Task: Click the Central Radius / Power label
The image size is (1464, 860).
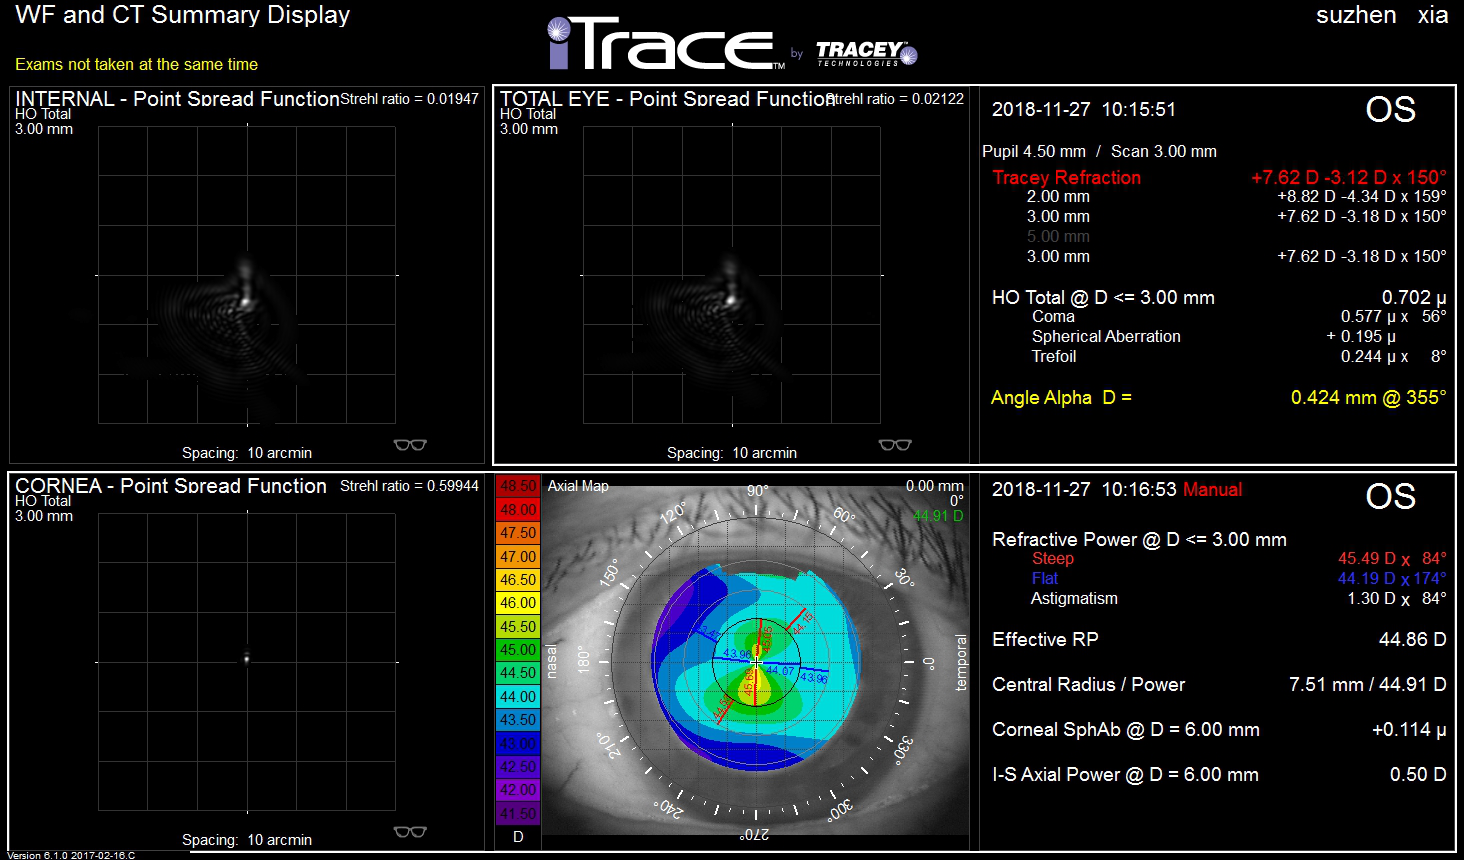Action: [1088, 685]
